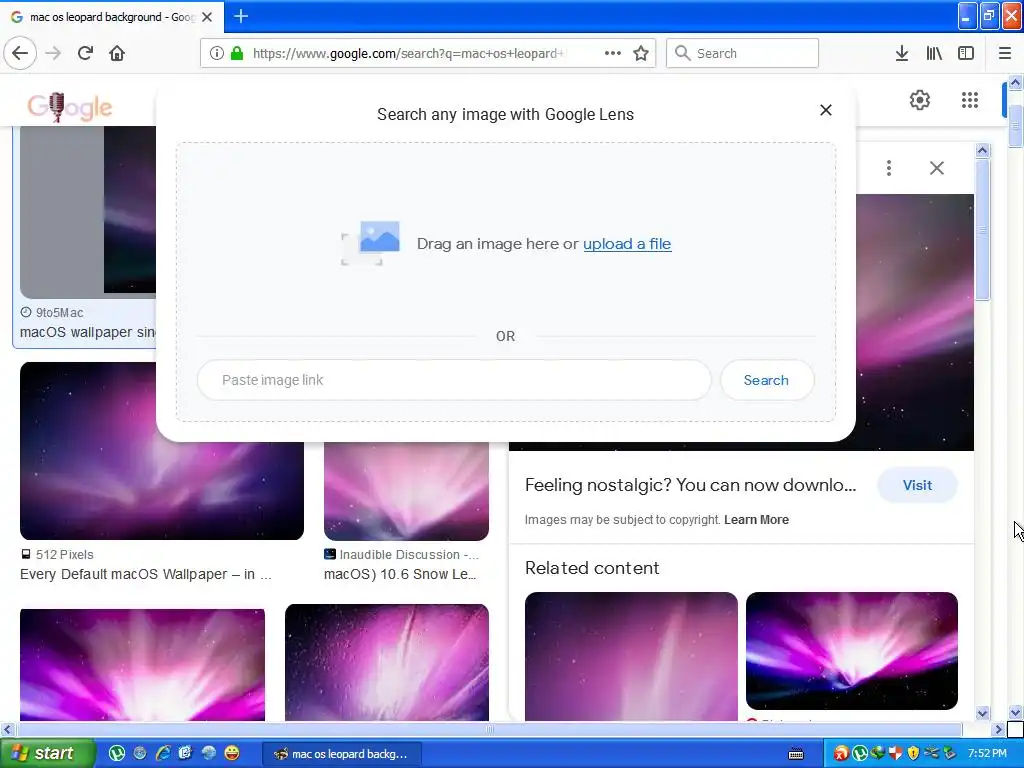Open Google quick settings gear

point(920,100)
